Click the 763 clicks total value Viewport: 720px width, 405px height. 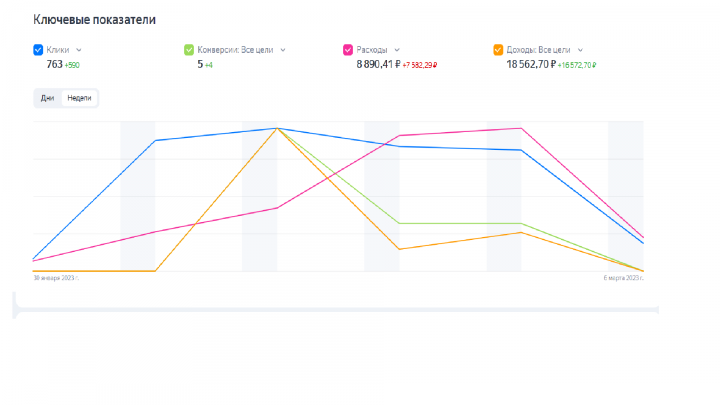(x=54, y=64)
